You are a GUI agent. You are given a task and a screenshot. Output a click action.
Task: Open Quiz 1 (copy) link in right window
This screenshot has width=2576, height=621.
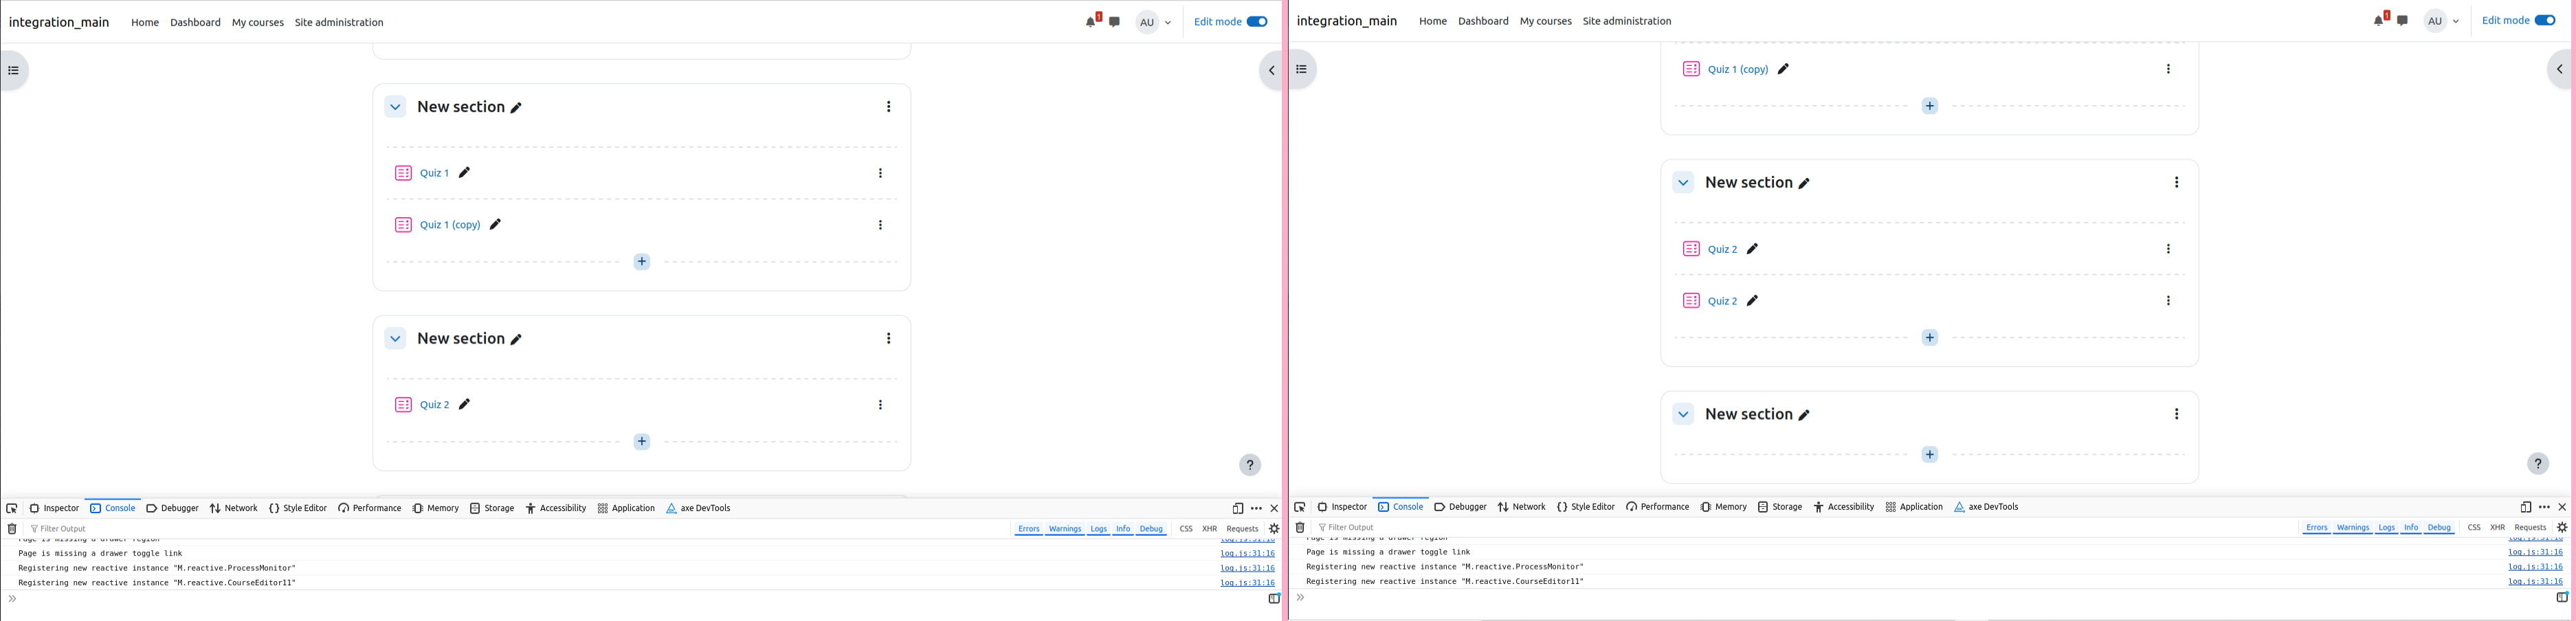point(1738,69)
